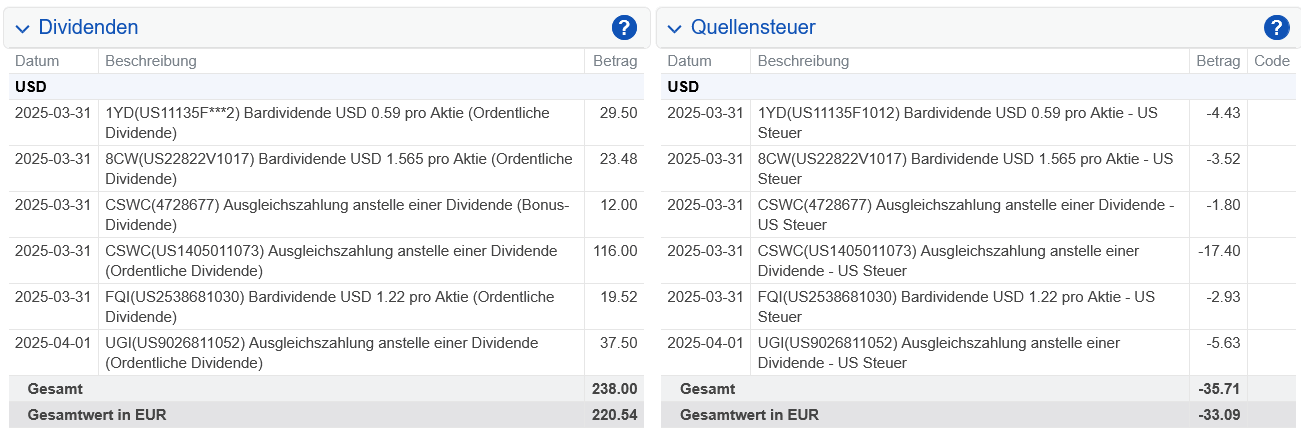Open help for the Quellensteuer section
1301x432 pixels.
(x=1276, y=28)
